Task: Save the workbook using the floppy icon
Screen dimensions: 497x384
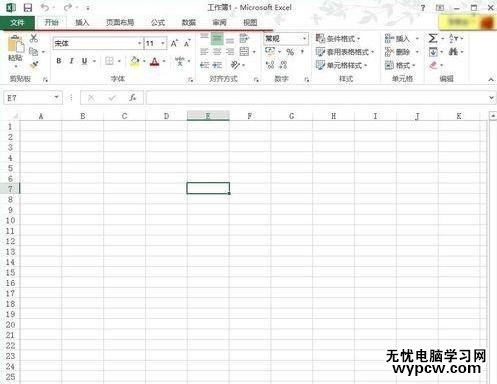Action: point(28,7)
